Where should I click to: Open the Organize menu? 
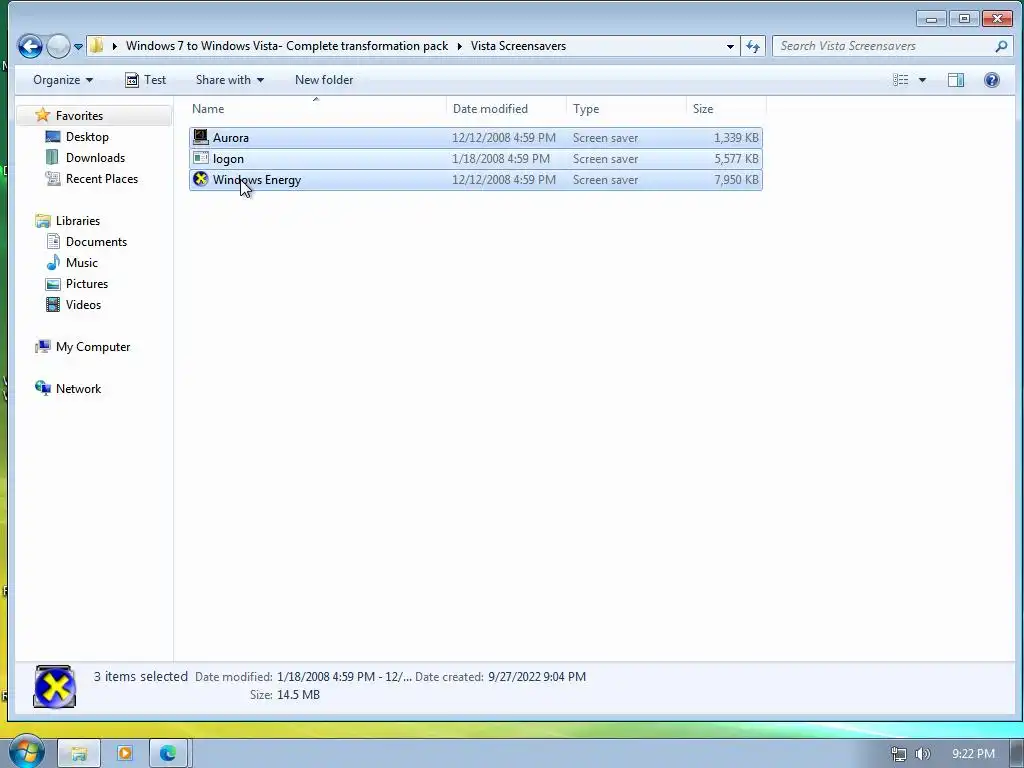pyautogui.click(x=63, y=80)
